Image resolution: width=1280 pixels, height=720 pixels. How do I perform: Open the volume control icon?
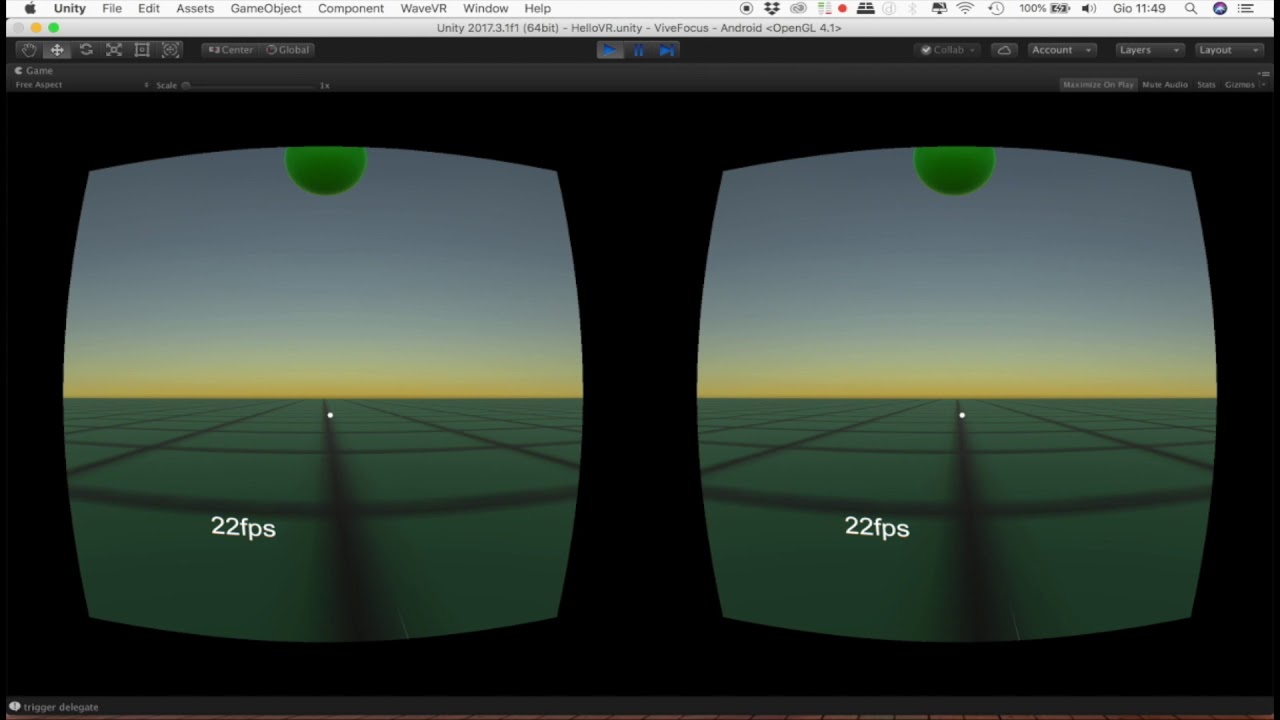pyautogui.click(x=1089, y=8)
